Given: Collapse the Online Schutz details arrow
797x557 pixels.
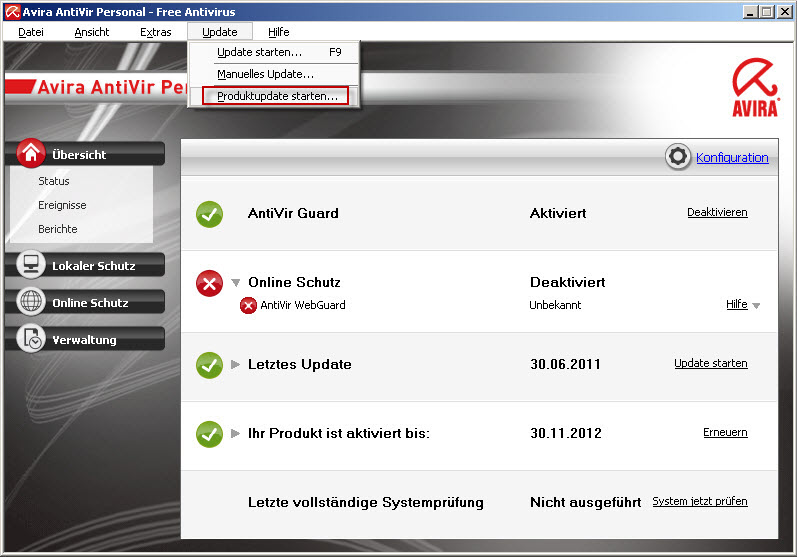Looking at the screenshot, I should tap(235, 283).
